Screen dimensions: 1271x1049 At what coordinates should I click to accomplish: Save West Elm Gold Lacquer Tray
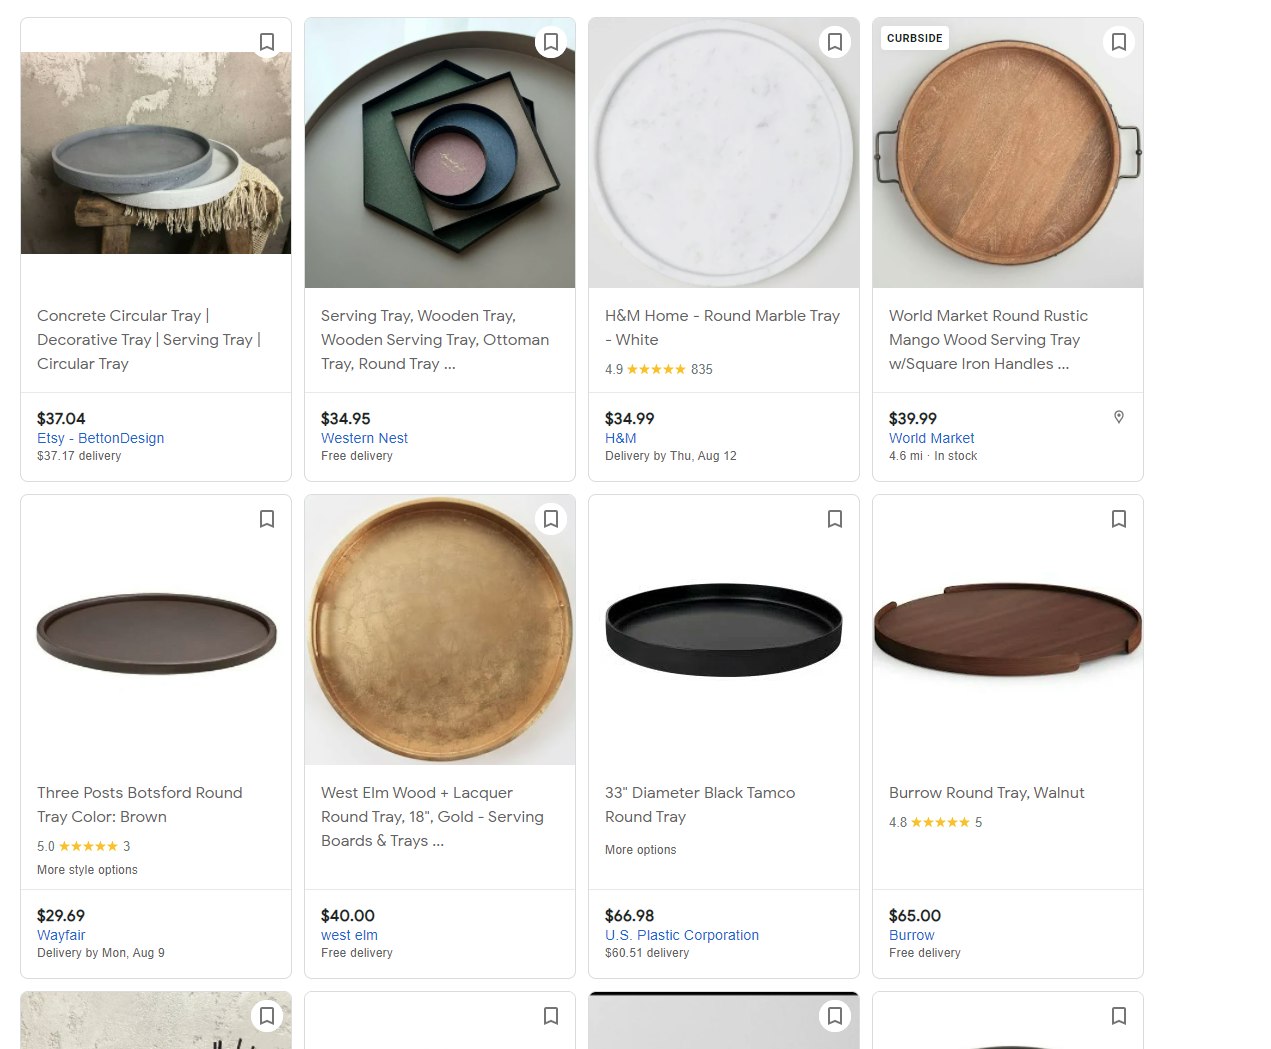[x=551, y=519]
